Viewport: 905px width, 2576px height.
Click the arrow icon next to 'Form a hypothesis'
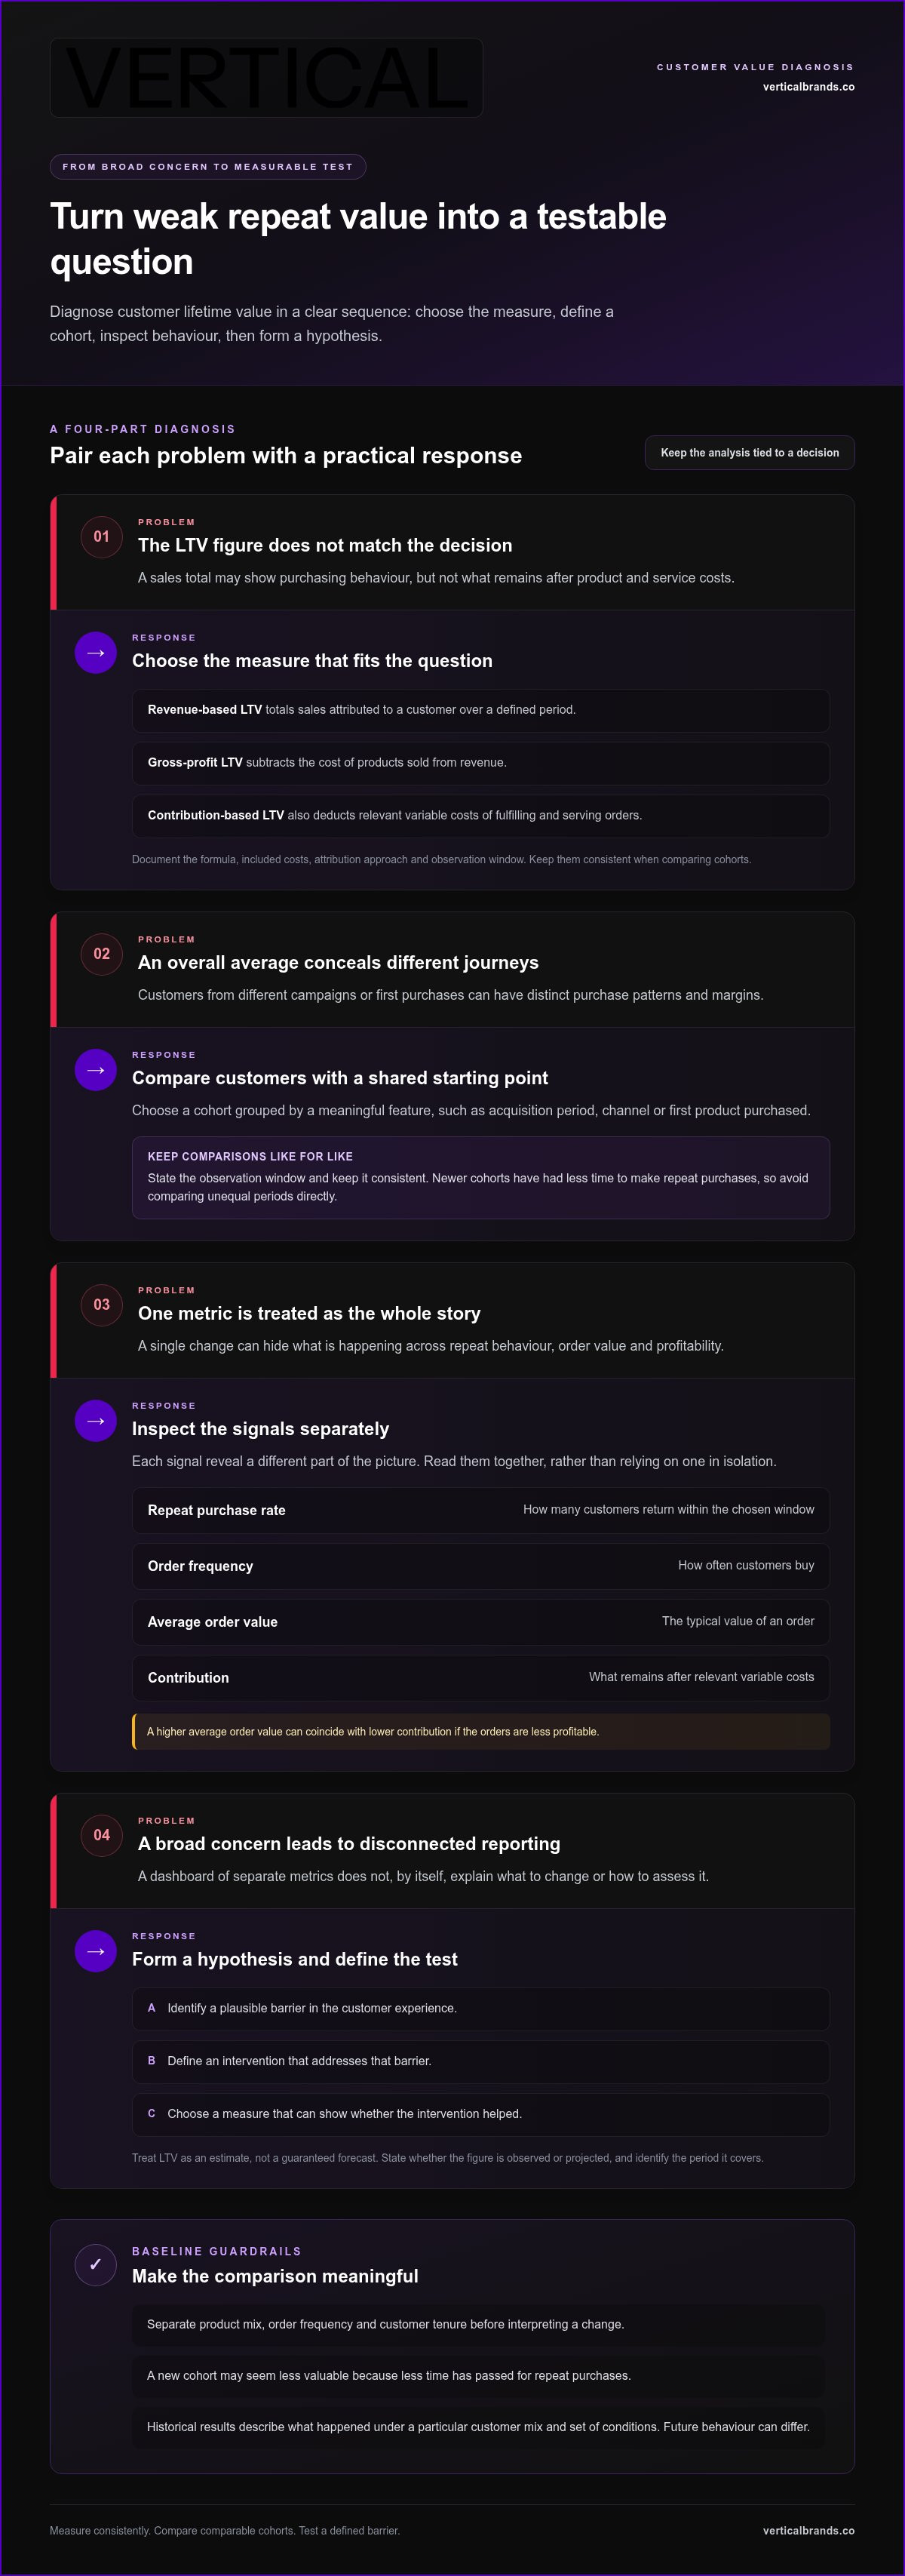(x=96, y=1951)
